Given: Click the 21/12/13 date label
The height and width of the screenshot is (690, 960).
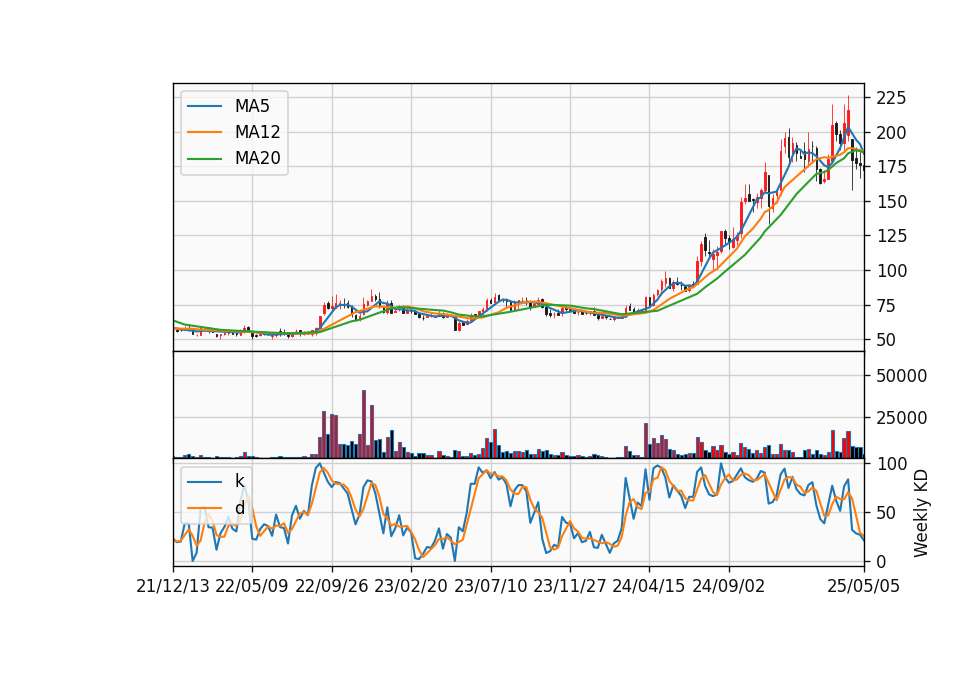Looking at the screenshot, I should tap(173, 586).
